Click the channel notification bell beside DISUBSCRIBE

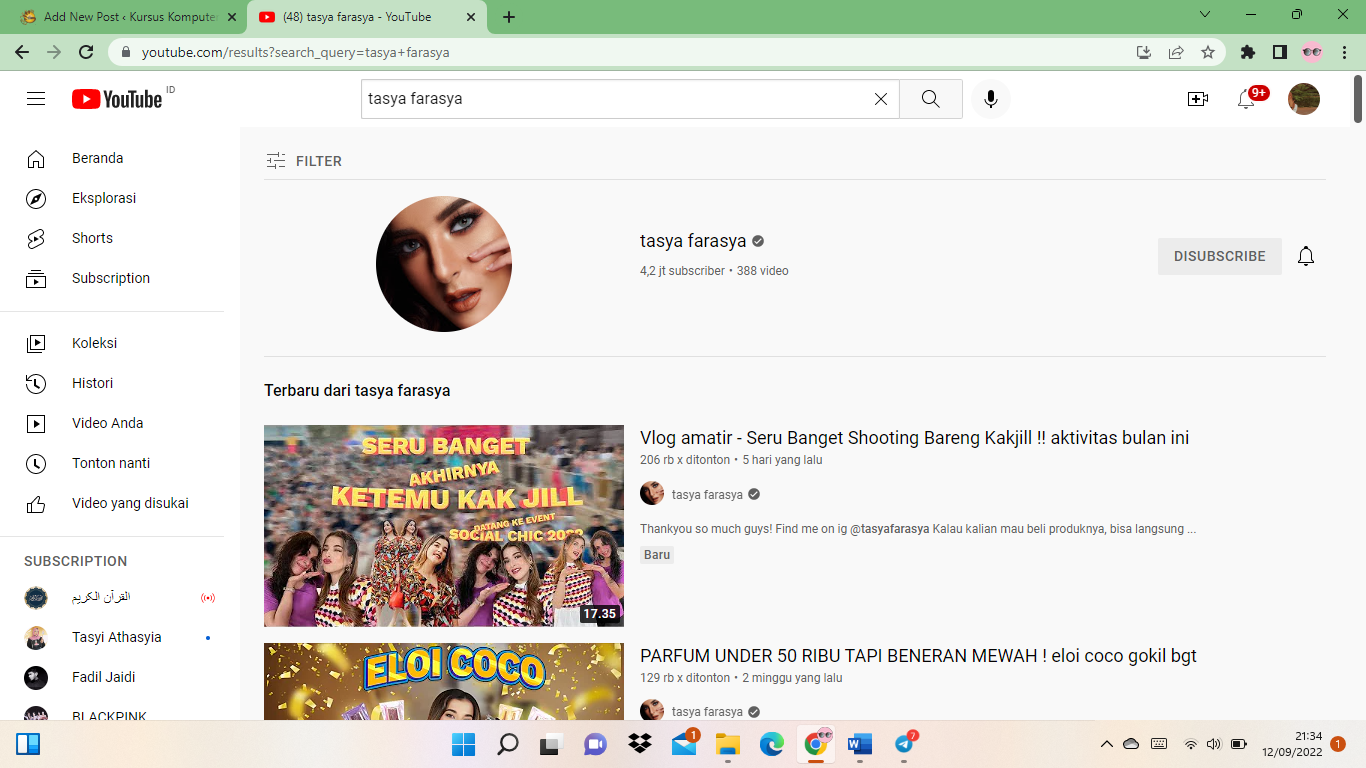[x=1306, y=256]
